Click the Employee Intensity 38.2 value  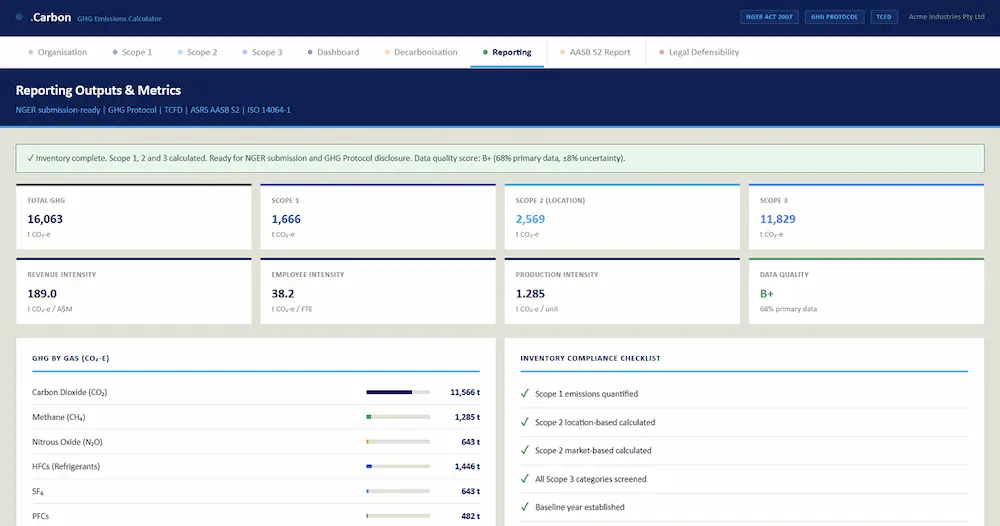[x=283, y=294]
